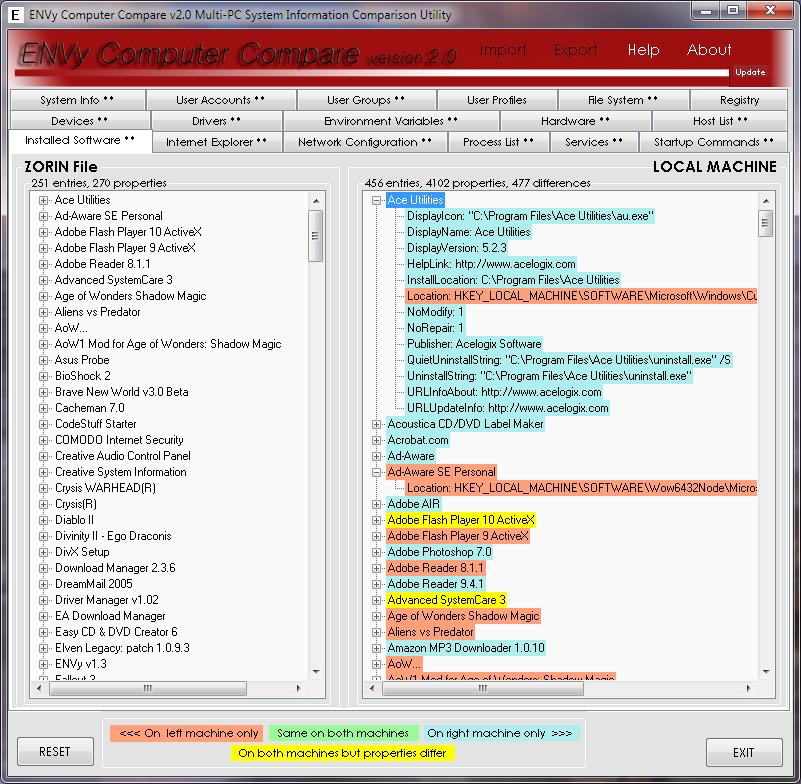801x784 pixels.
Task: Click the NoModify: 1 property
Action: tap(435, 312)
